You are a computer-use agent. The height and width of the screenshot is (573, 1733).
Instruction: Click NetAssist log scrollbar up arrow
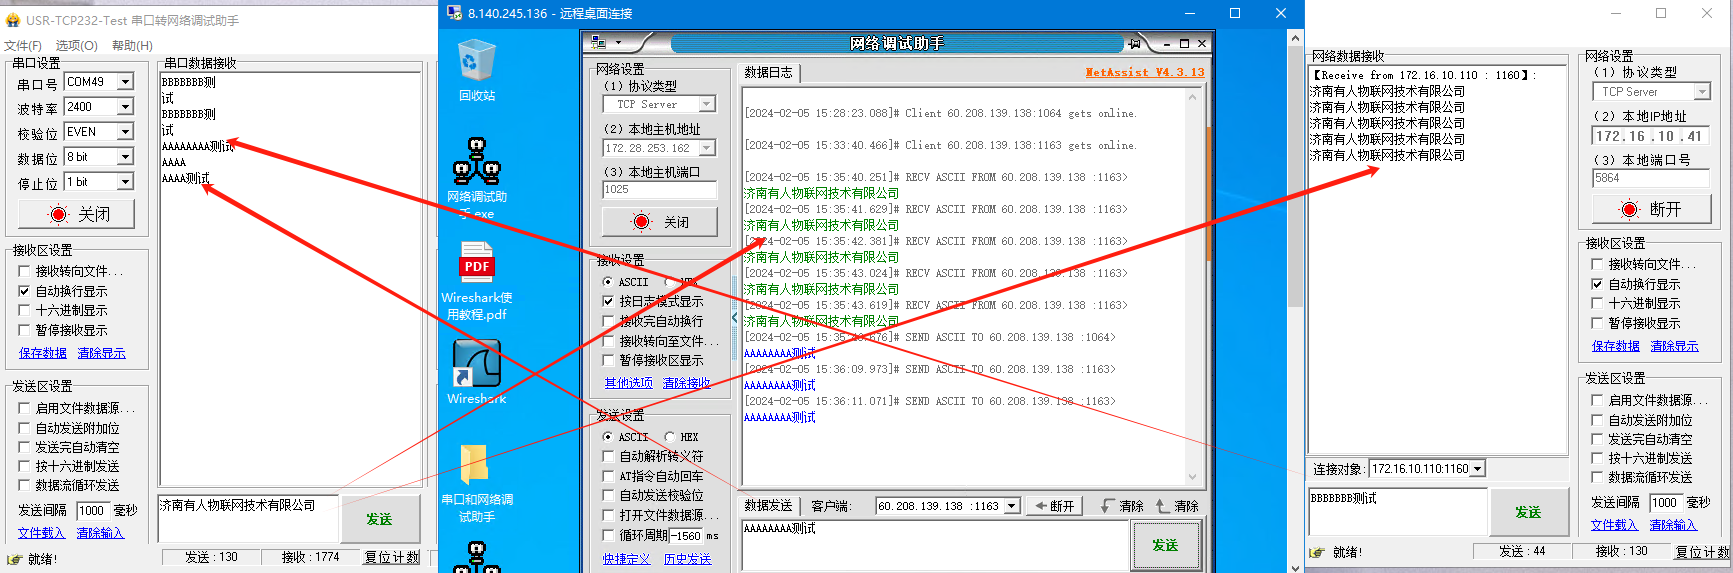1192,97
